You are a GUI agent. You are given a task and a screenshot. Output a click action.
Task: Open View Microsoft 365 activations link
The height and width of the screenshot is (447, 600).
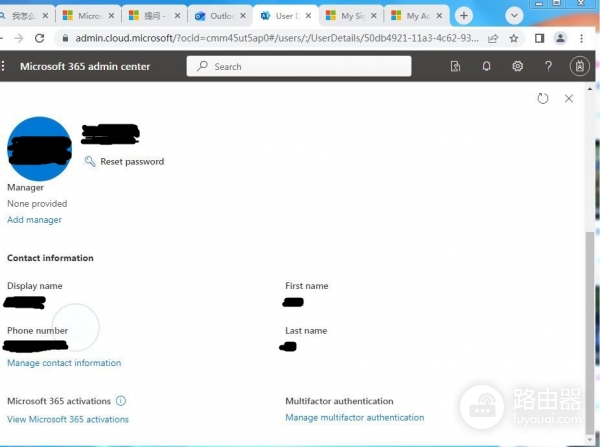(68, 419)
